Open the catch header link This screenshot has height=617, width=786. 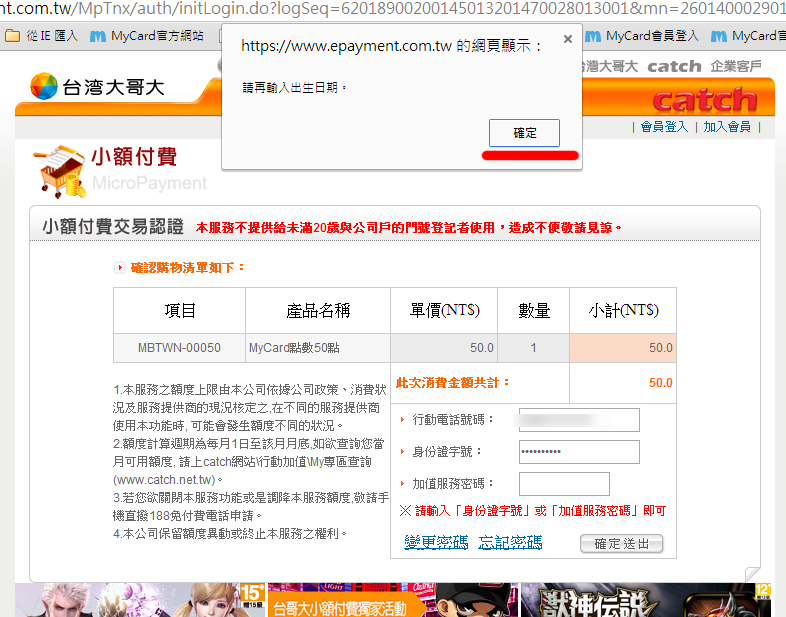(x=674, y=66)
